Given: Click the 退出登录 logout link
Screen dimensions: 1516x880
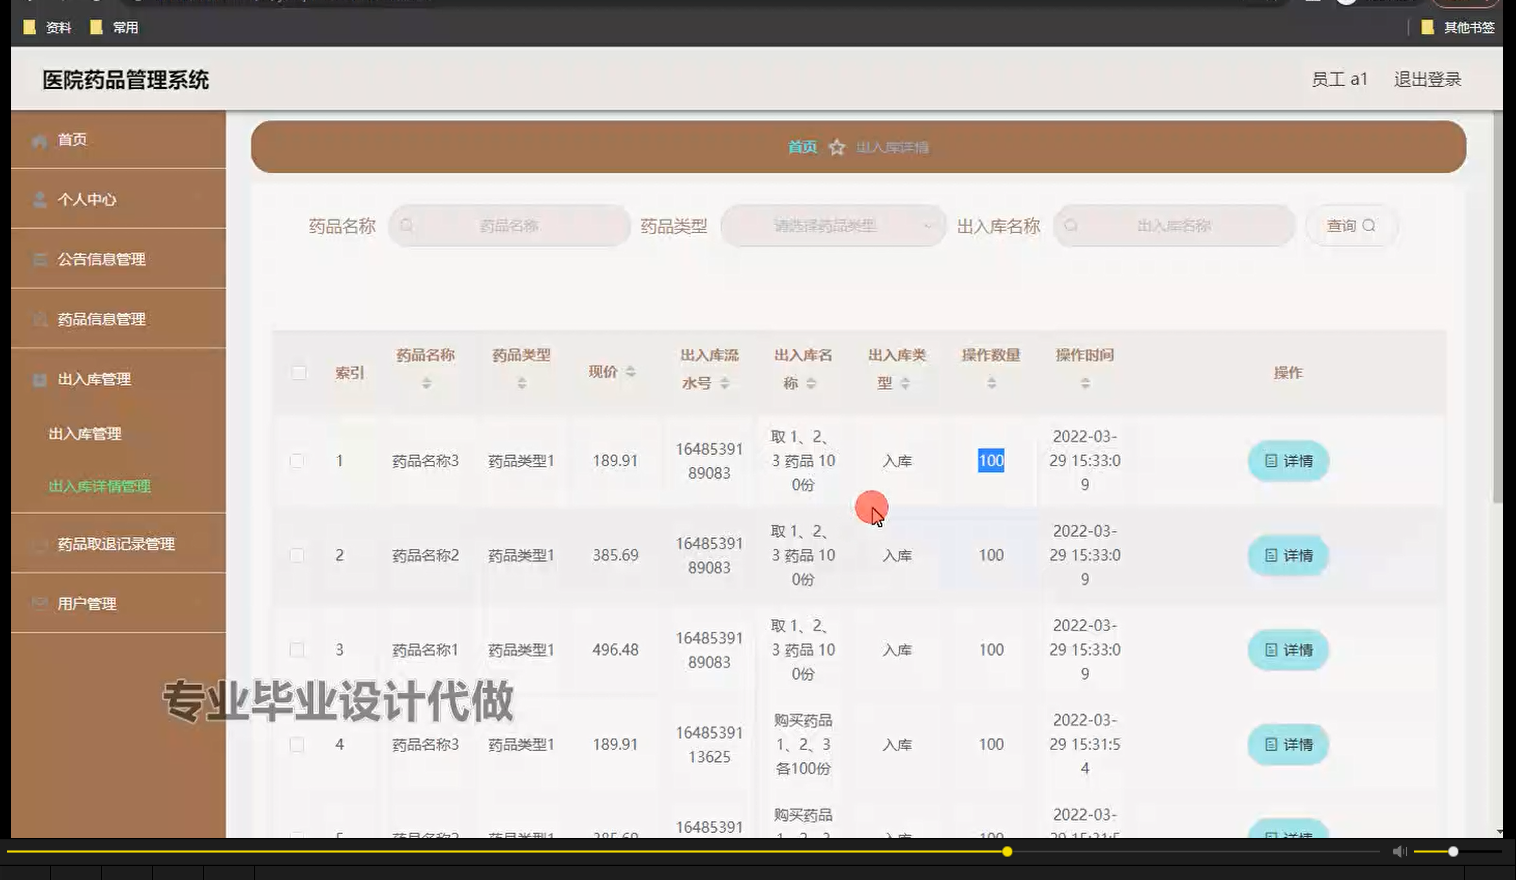Looking at the screenshot, I should coord(1427,78).
